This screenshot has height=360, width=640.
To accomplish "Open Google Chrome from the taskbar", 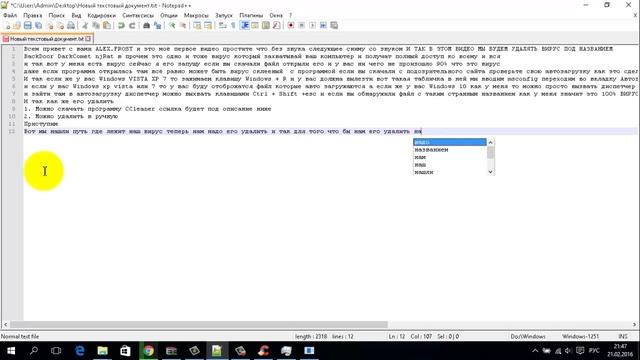I will tap(149, 351).
